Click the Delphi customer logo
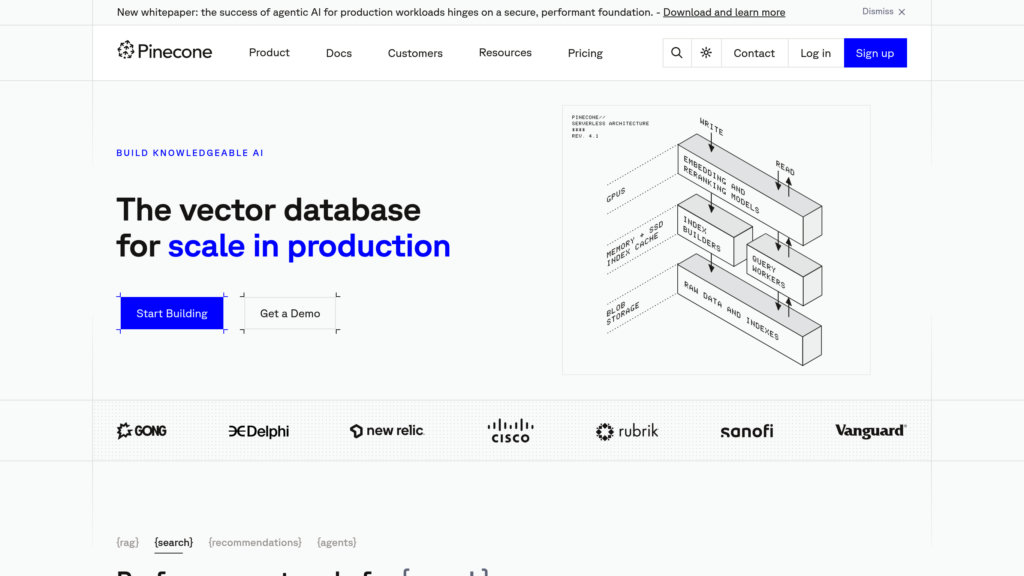Screen dimensions: 1024x576 [x=259, y=431]
